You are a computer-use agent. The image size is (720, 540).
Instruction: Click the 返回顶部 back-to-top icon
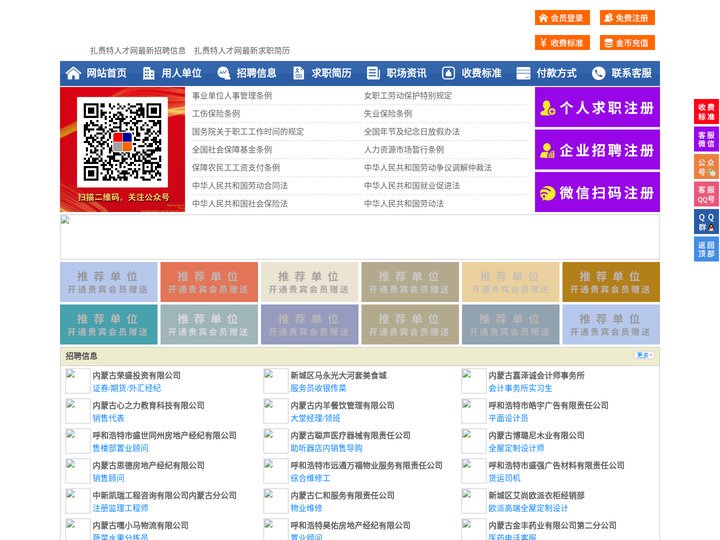coord(706,249)
